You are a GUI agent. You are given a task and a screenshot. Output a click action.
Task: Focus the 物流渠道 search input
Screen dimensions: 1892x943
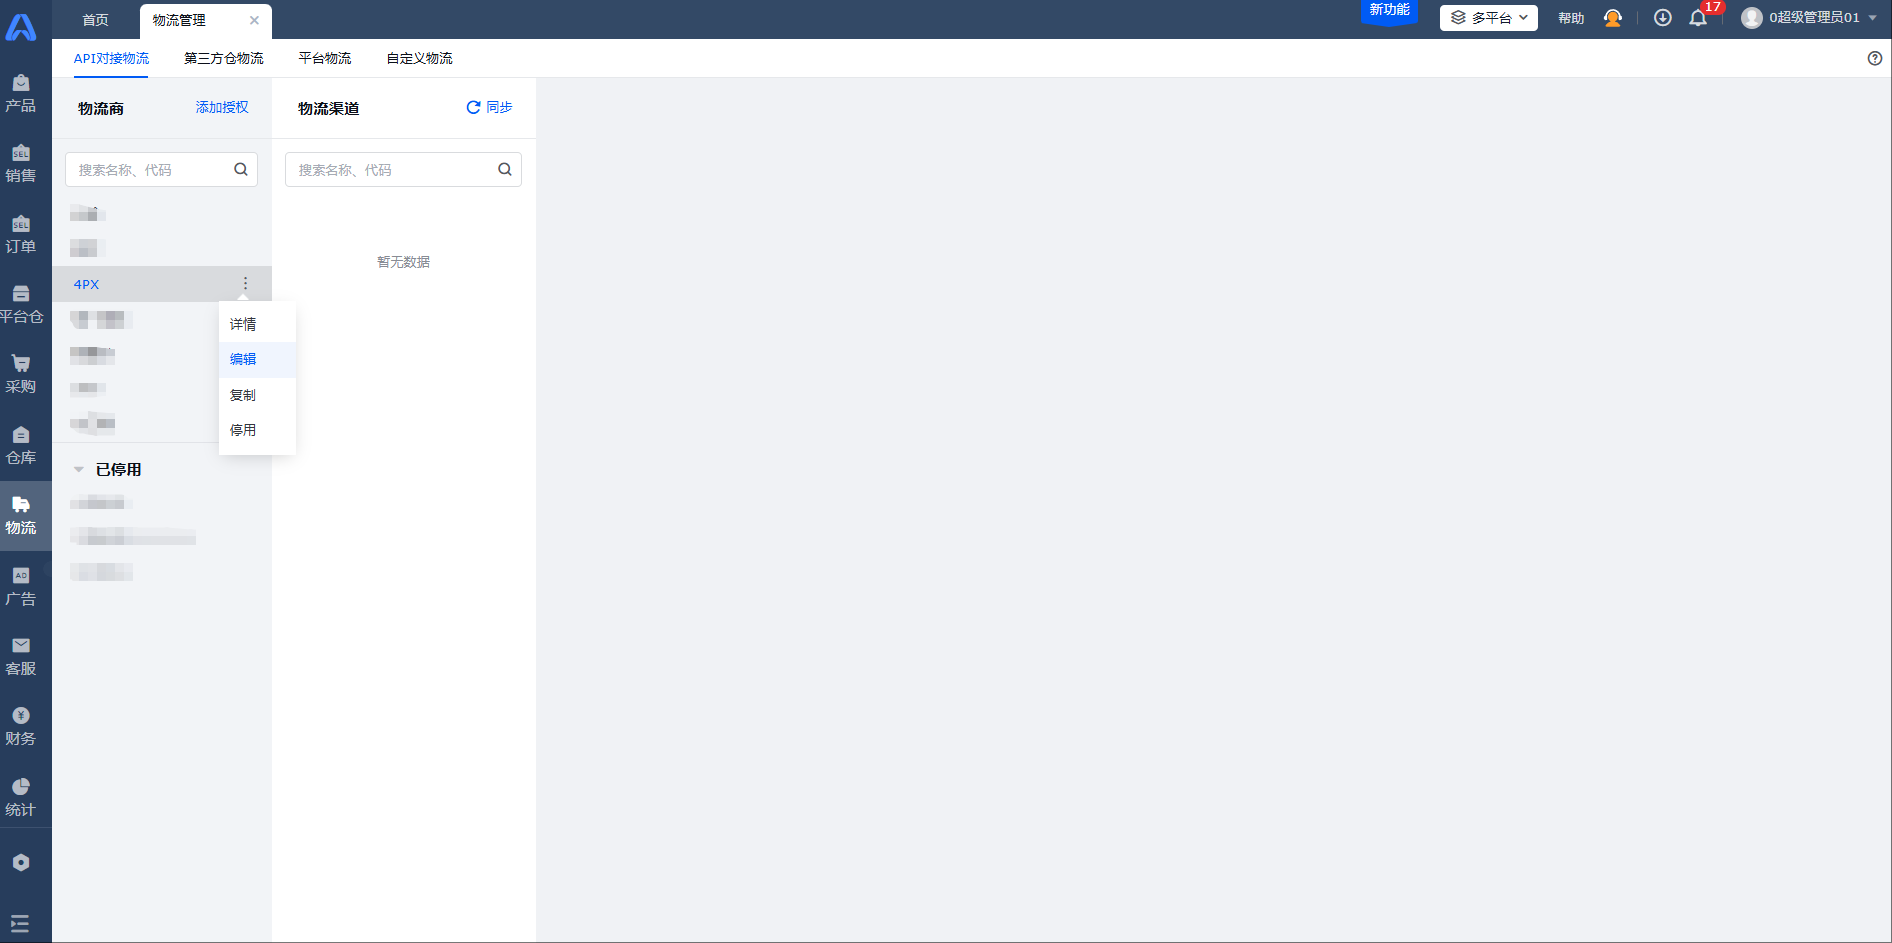click(x=403, y=169)
